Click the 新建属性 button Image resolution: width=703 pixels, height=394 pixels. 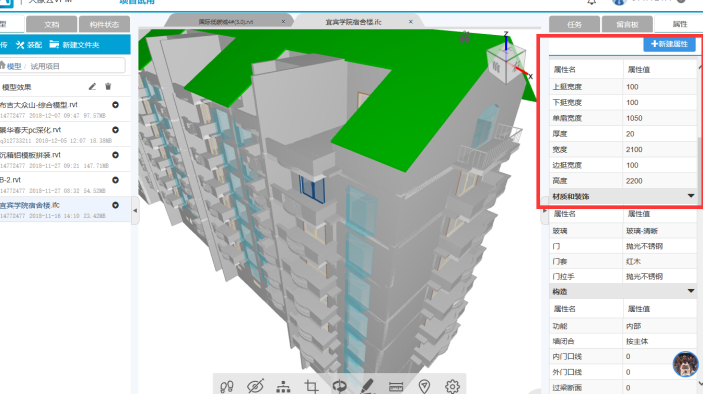tap(669, 44)
